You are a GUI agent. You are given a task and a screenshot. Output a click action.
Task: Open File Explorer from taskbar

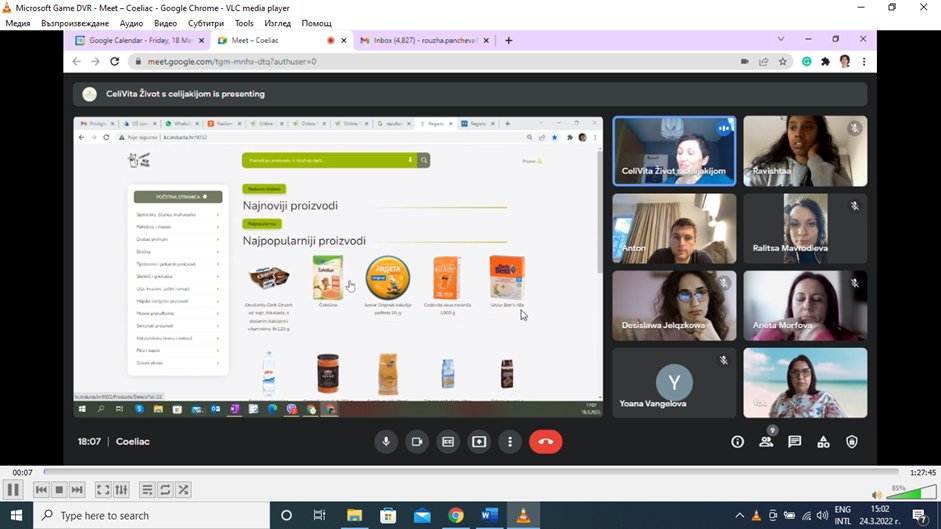[x=354, y=515]
